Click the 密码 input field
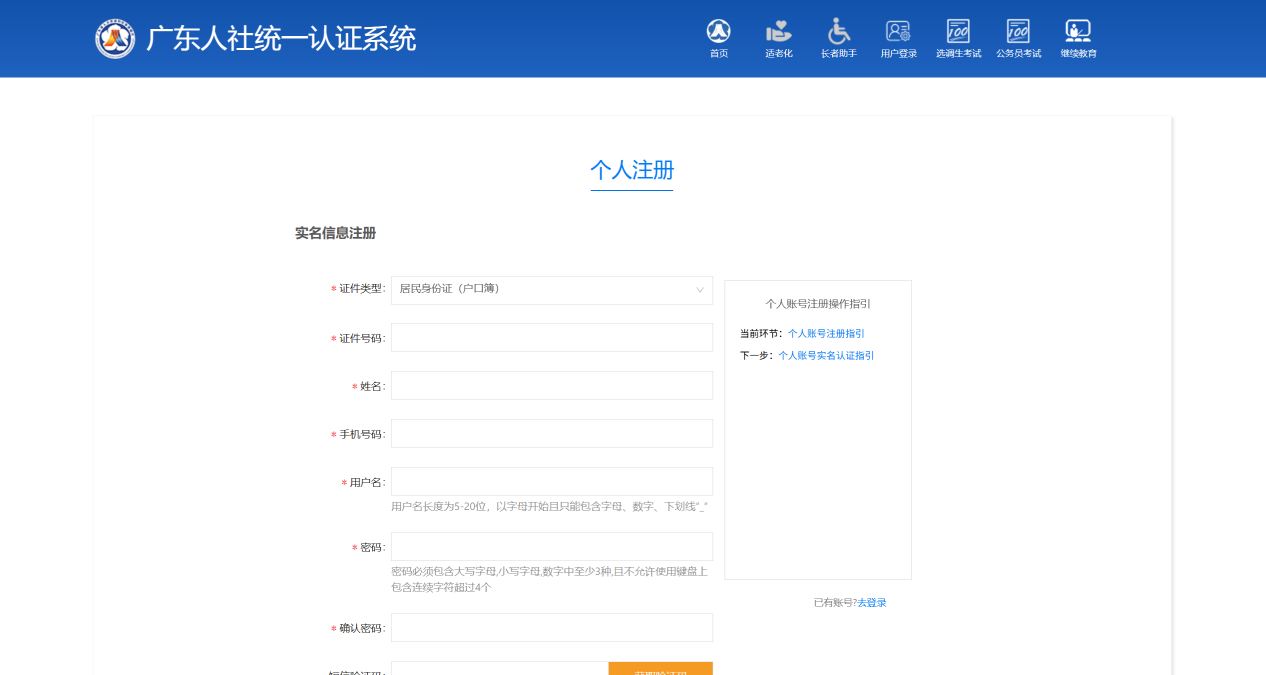The height and width of the screenshot is (675, 1266). 552,547
